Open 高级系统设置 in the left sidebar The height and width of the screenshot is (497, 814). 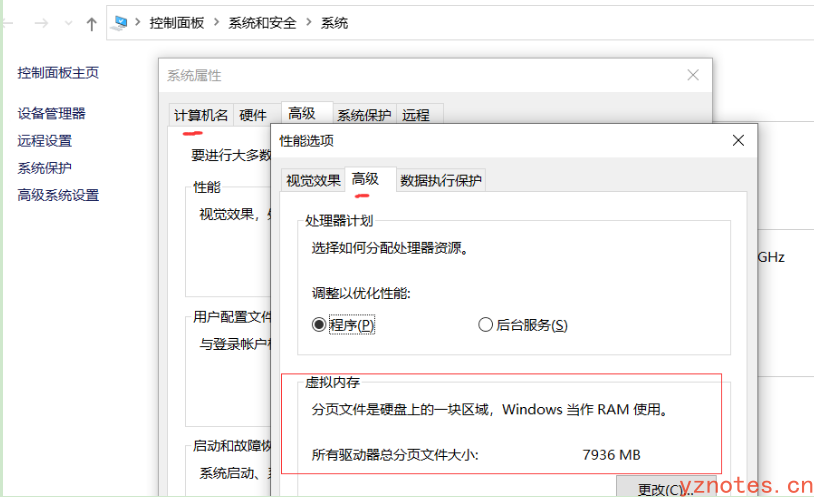(x=58, y=195)
